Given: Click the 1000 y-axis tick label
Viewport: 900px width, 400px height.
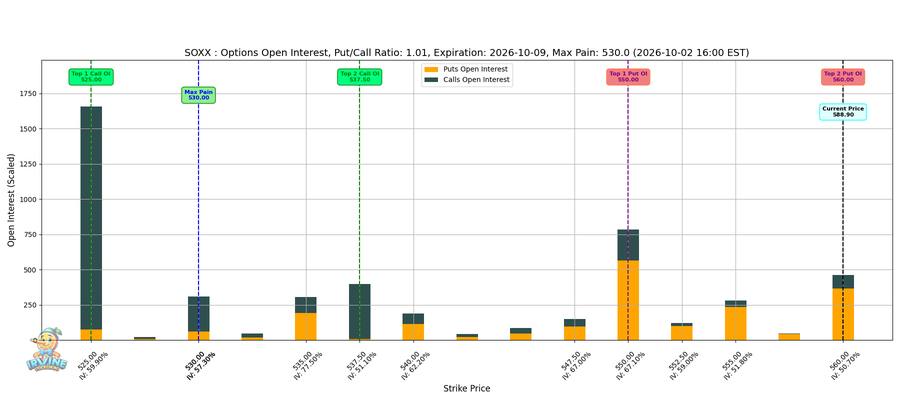Looking at the screenshot, I should click(27, 199).
